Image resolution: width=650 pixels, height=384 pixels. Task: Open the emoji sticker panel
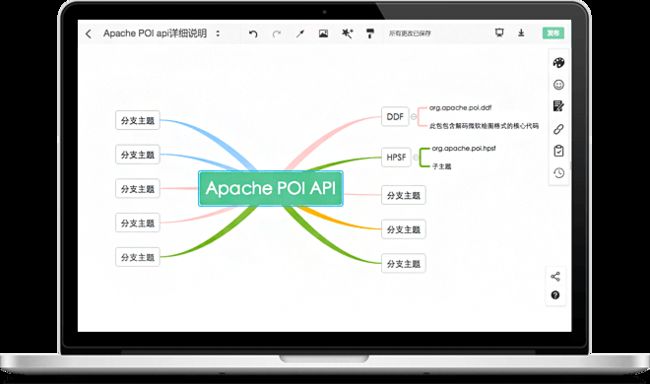pos(559,85)
